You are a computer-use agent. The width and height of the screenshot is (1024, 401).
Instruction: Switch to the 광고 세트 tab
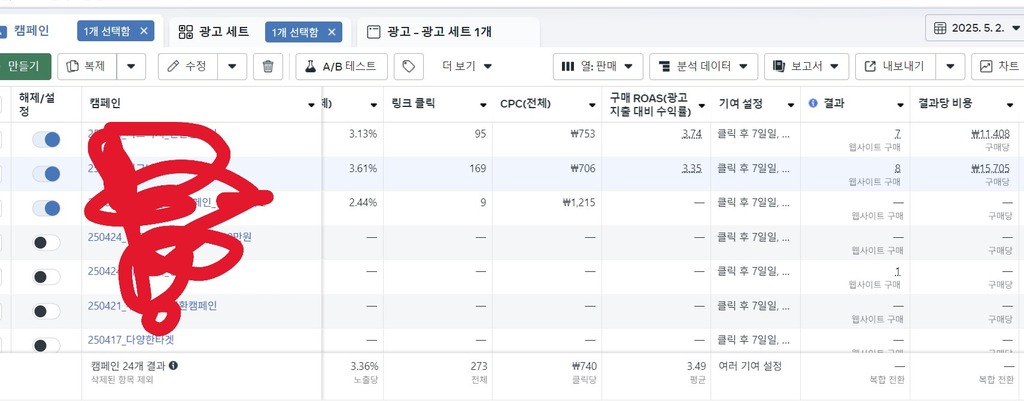click(214, 32)
